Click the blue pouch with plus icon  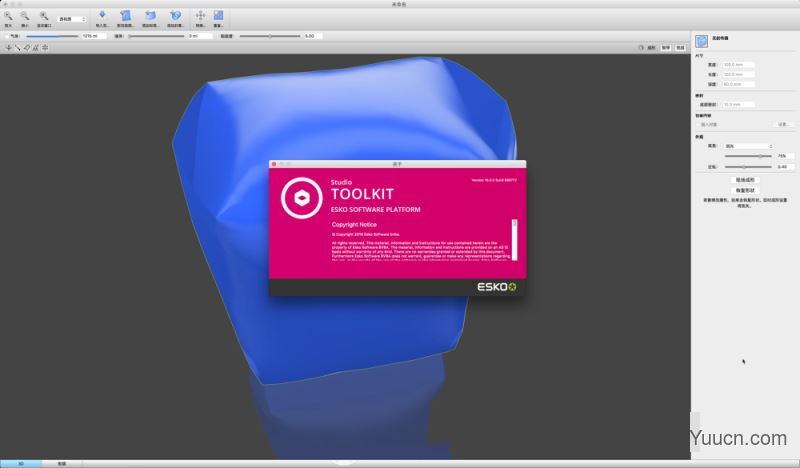coord(150,15)
